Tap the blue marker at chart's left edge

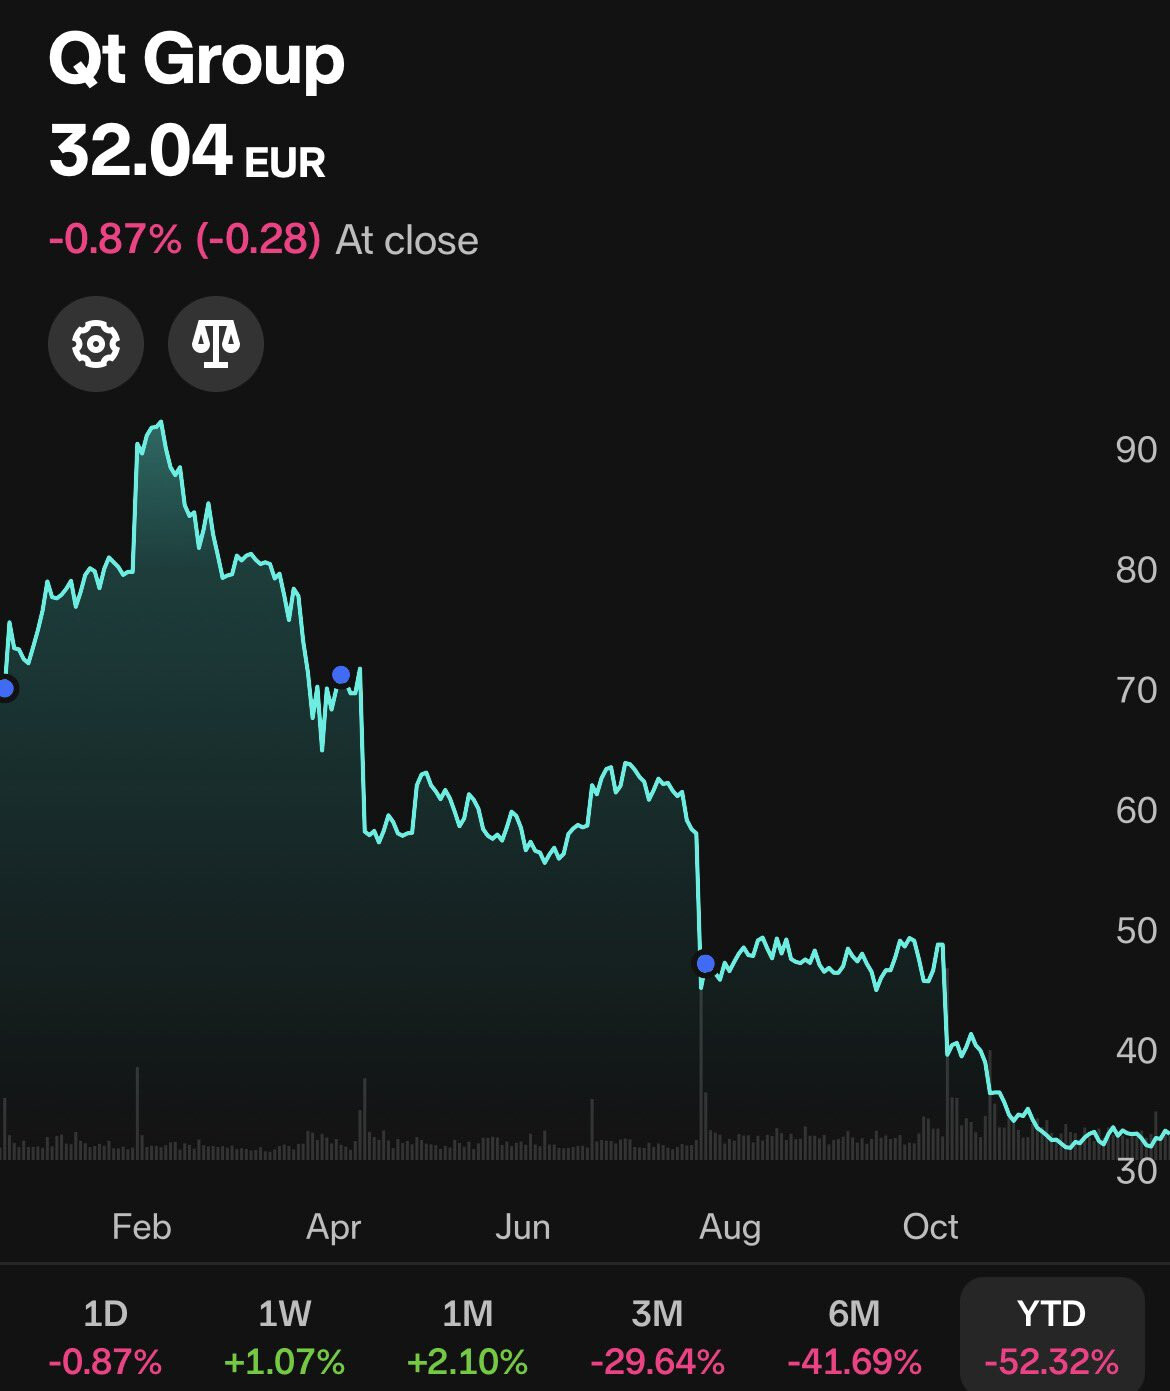[6, 688]
